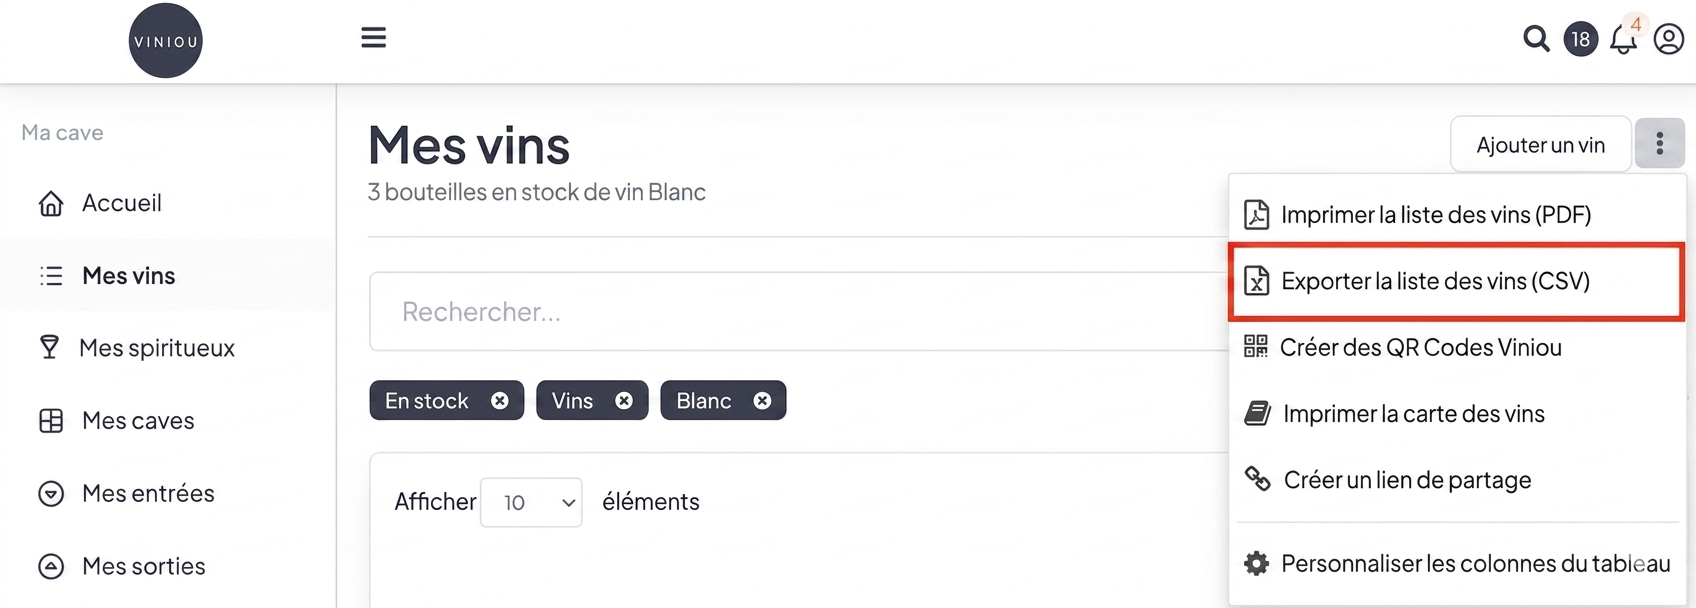Clear the 'Blanc' filter chip
The height and width of the screenshot is (608, 1696).
click(x=762, y=400)
